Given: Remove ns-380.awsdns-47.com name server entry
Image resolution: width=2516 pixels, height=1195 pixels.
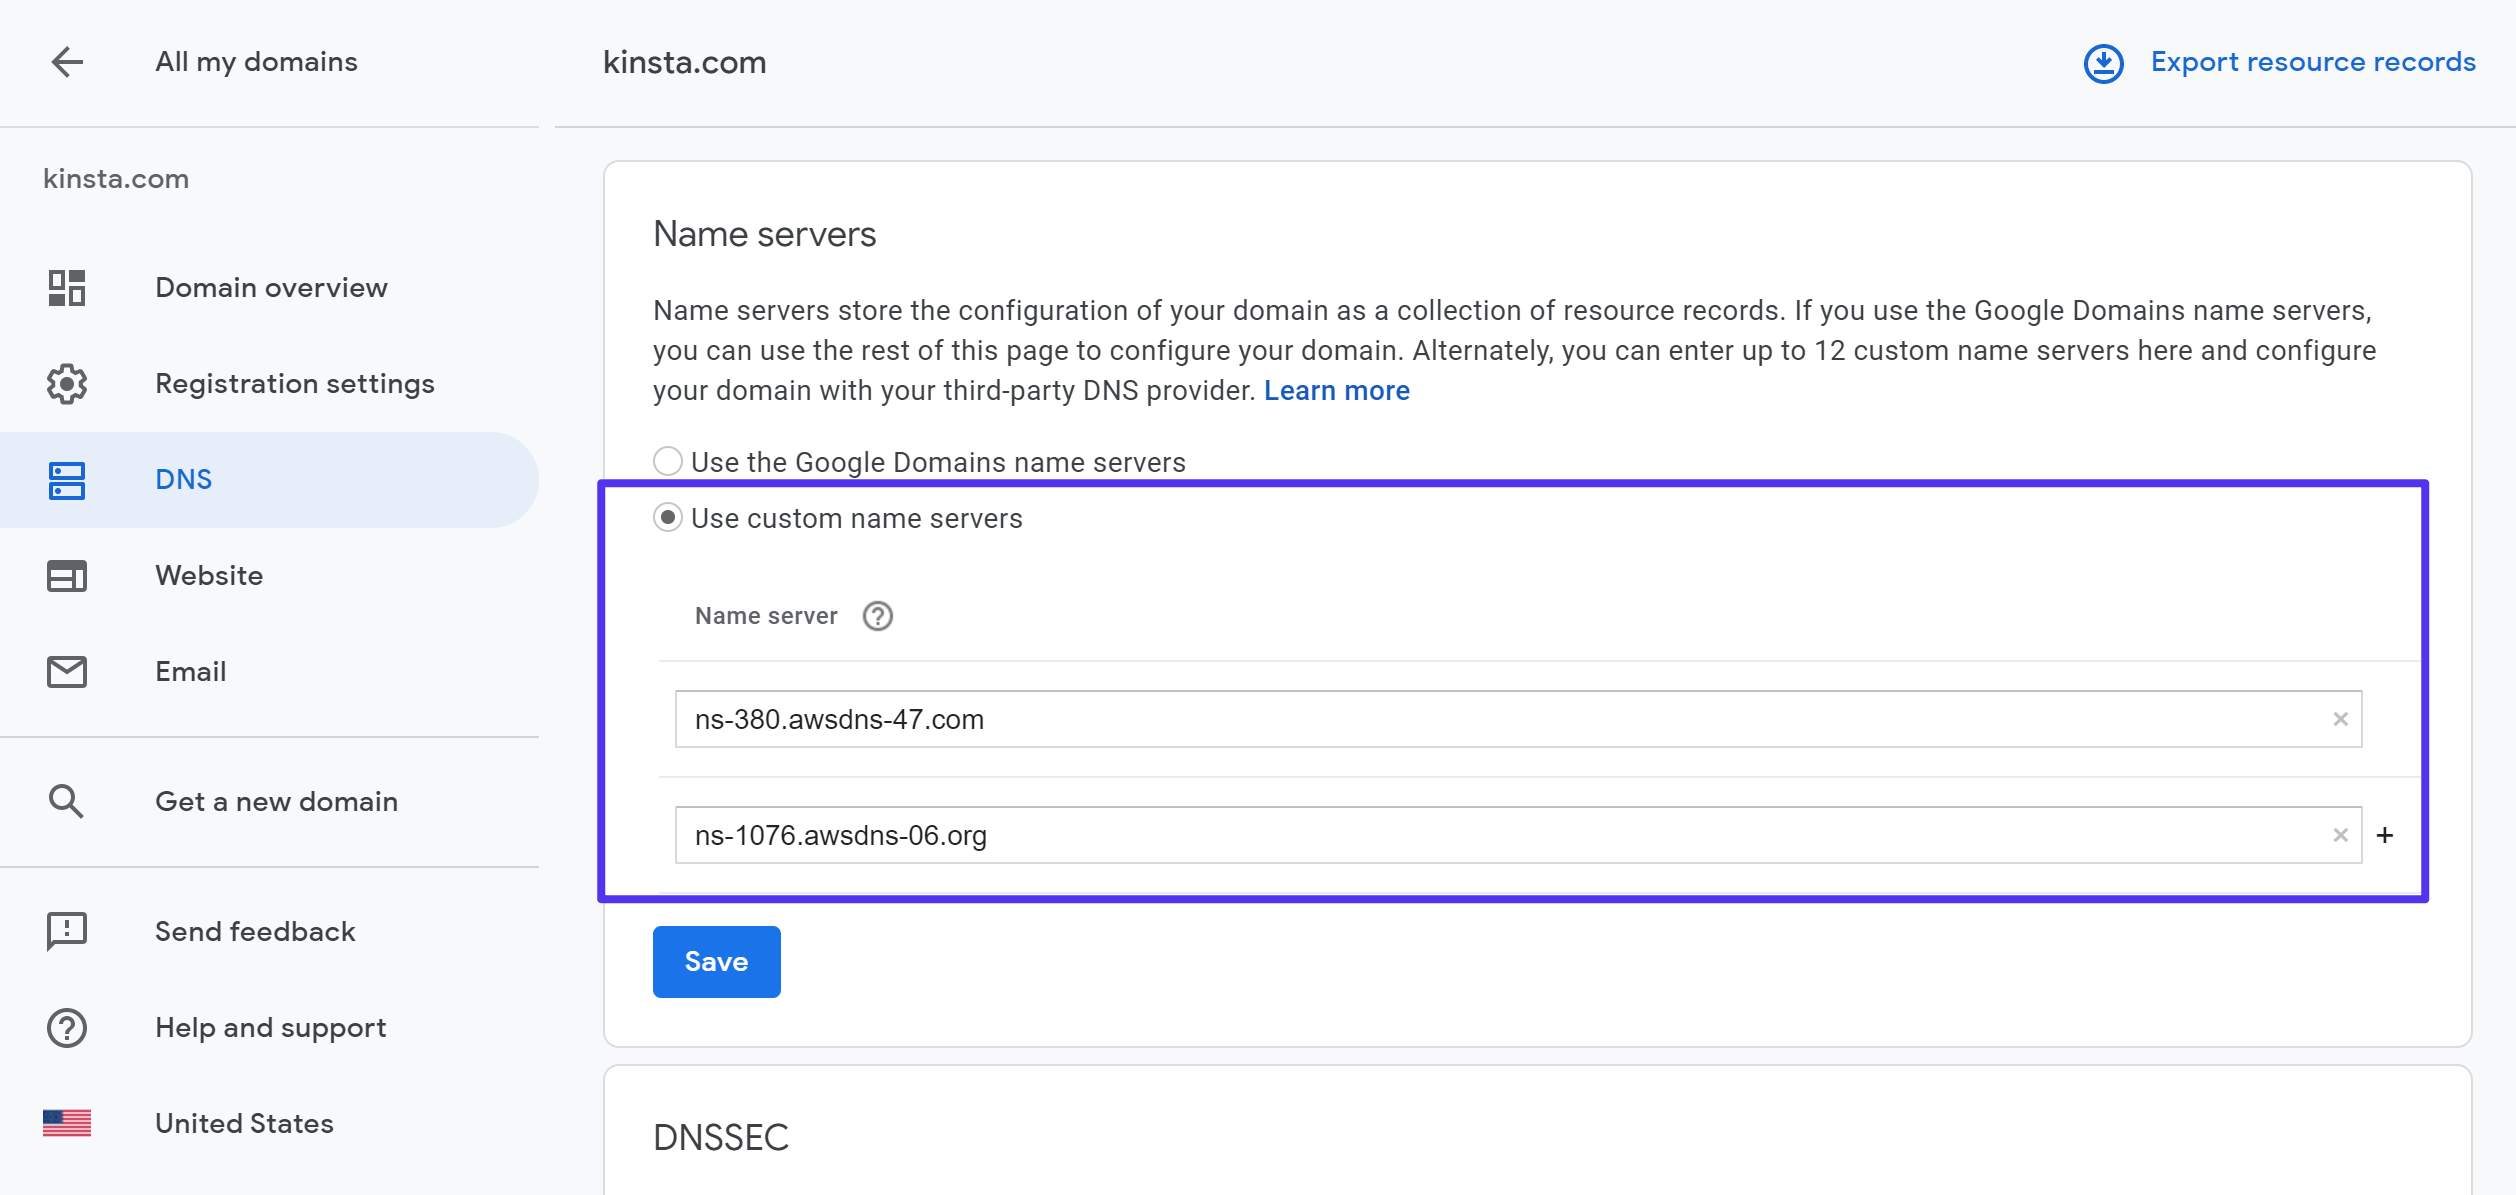Looking at the screenshot, I should pos(2341,719).
